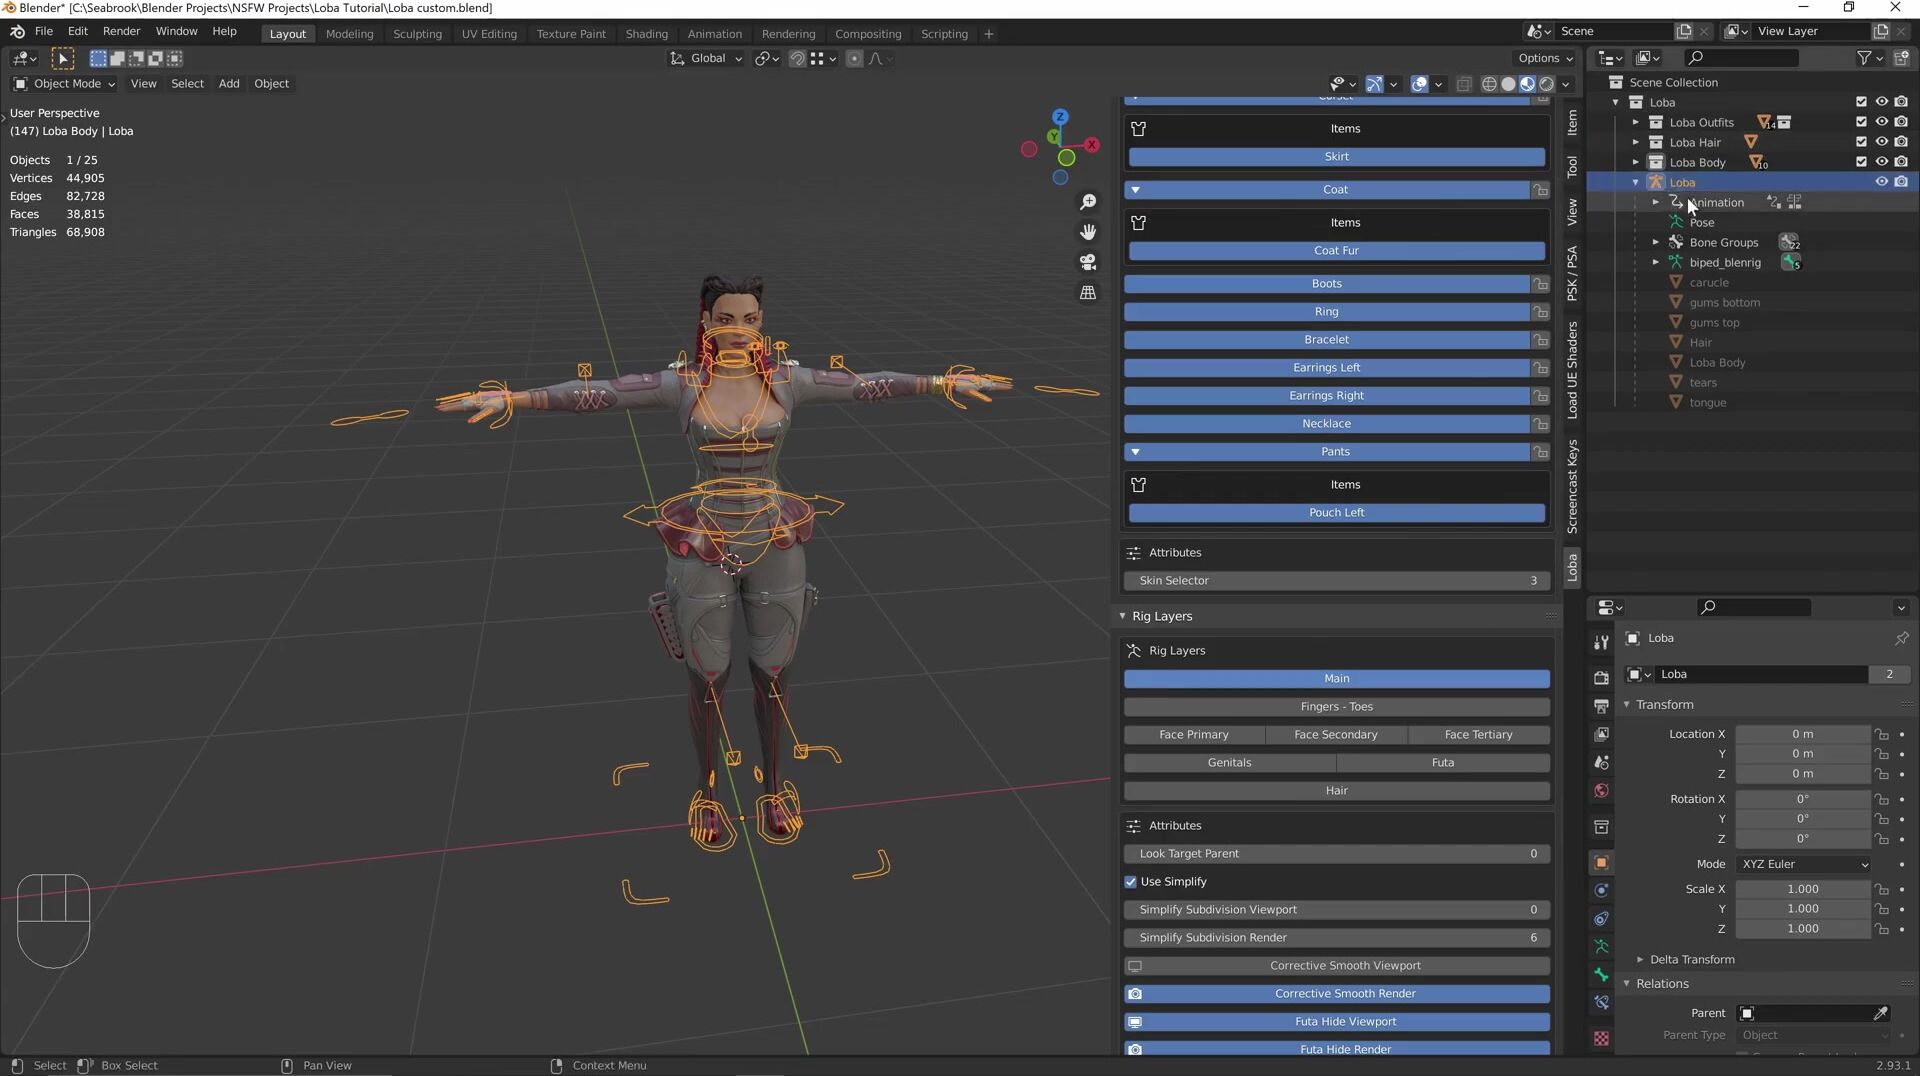
Task: Open the Sculpting workspace tab
Action: tap(417, 34)
